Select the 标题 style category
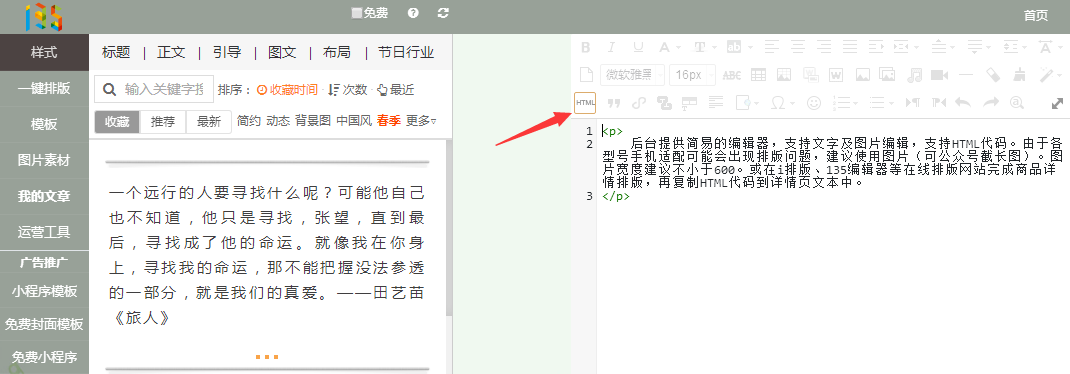This screenshot has width=1070, height=374. [116, 53]
